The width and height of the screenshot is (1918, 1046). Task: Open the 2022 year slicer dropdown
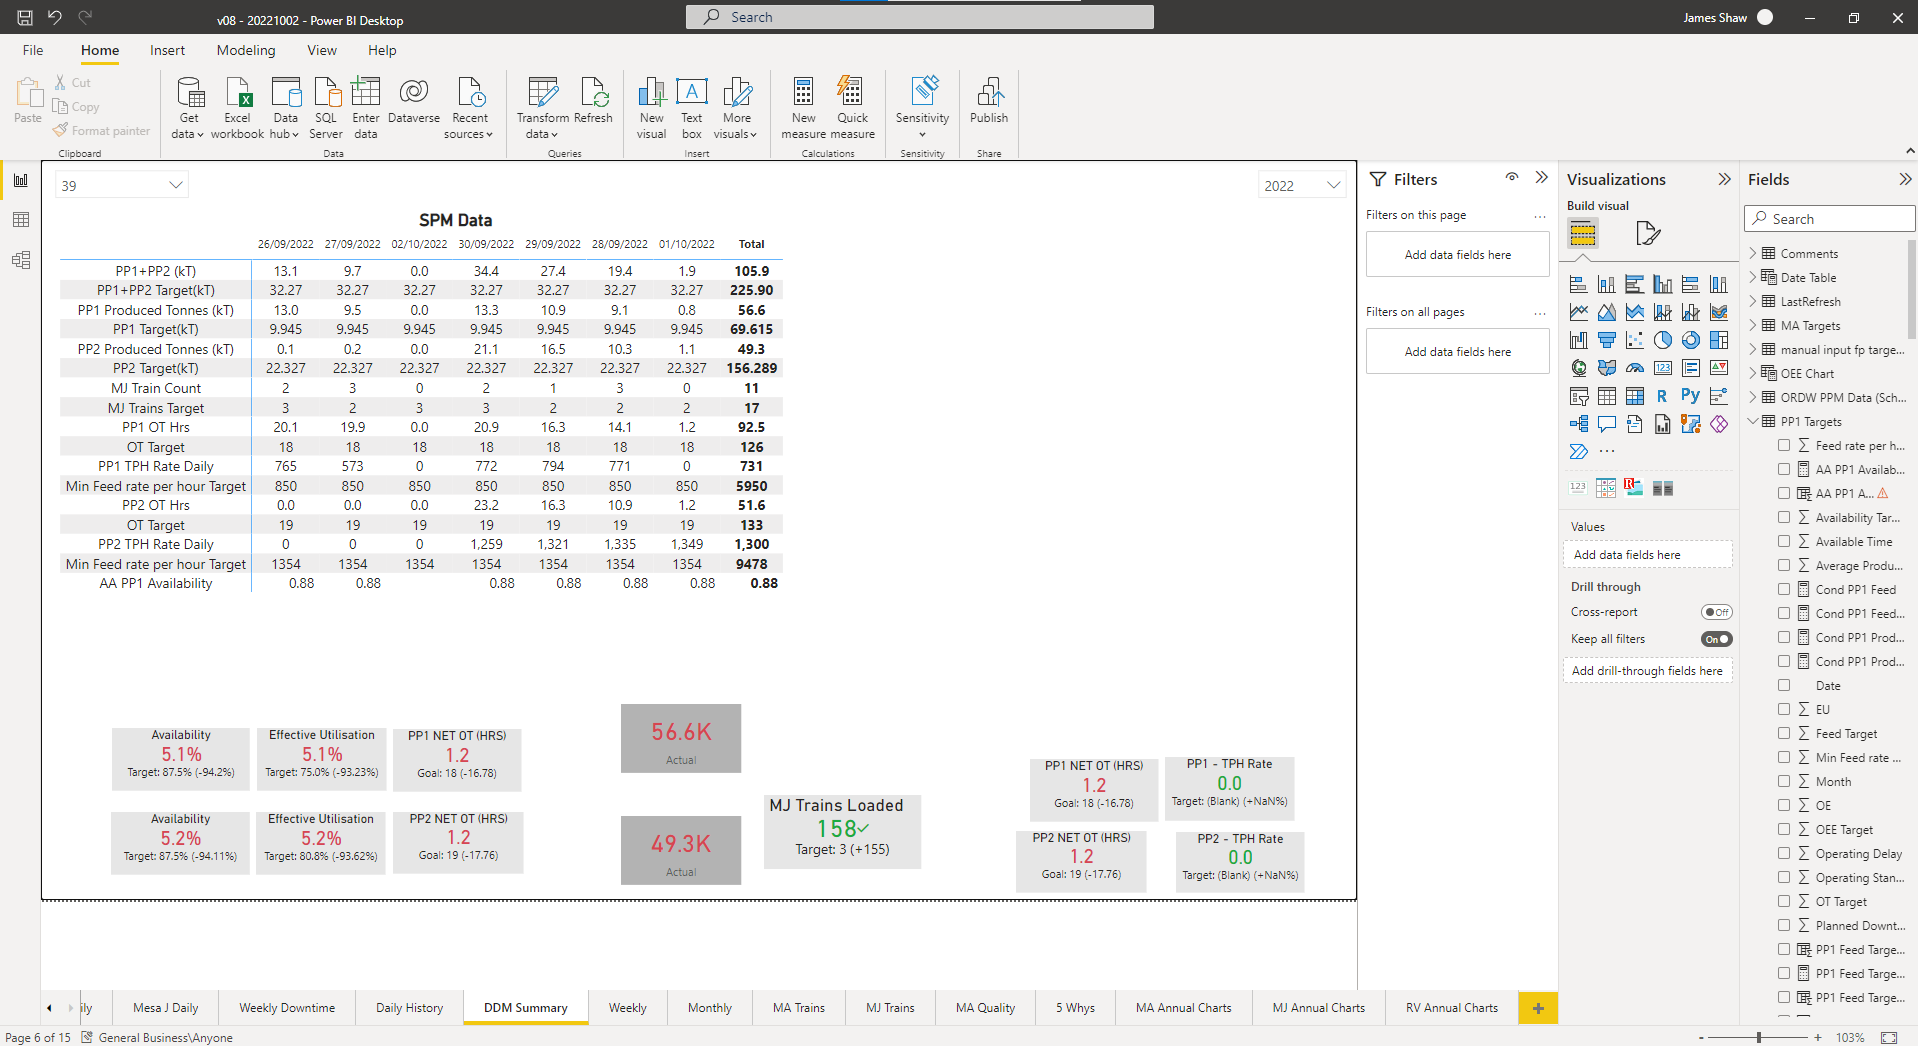(1301, 185)
